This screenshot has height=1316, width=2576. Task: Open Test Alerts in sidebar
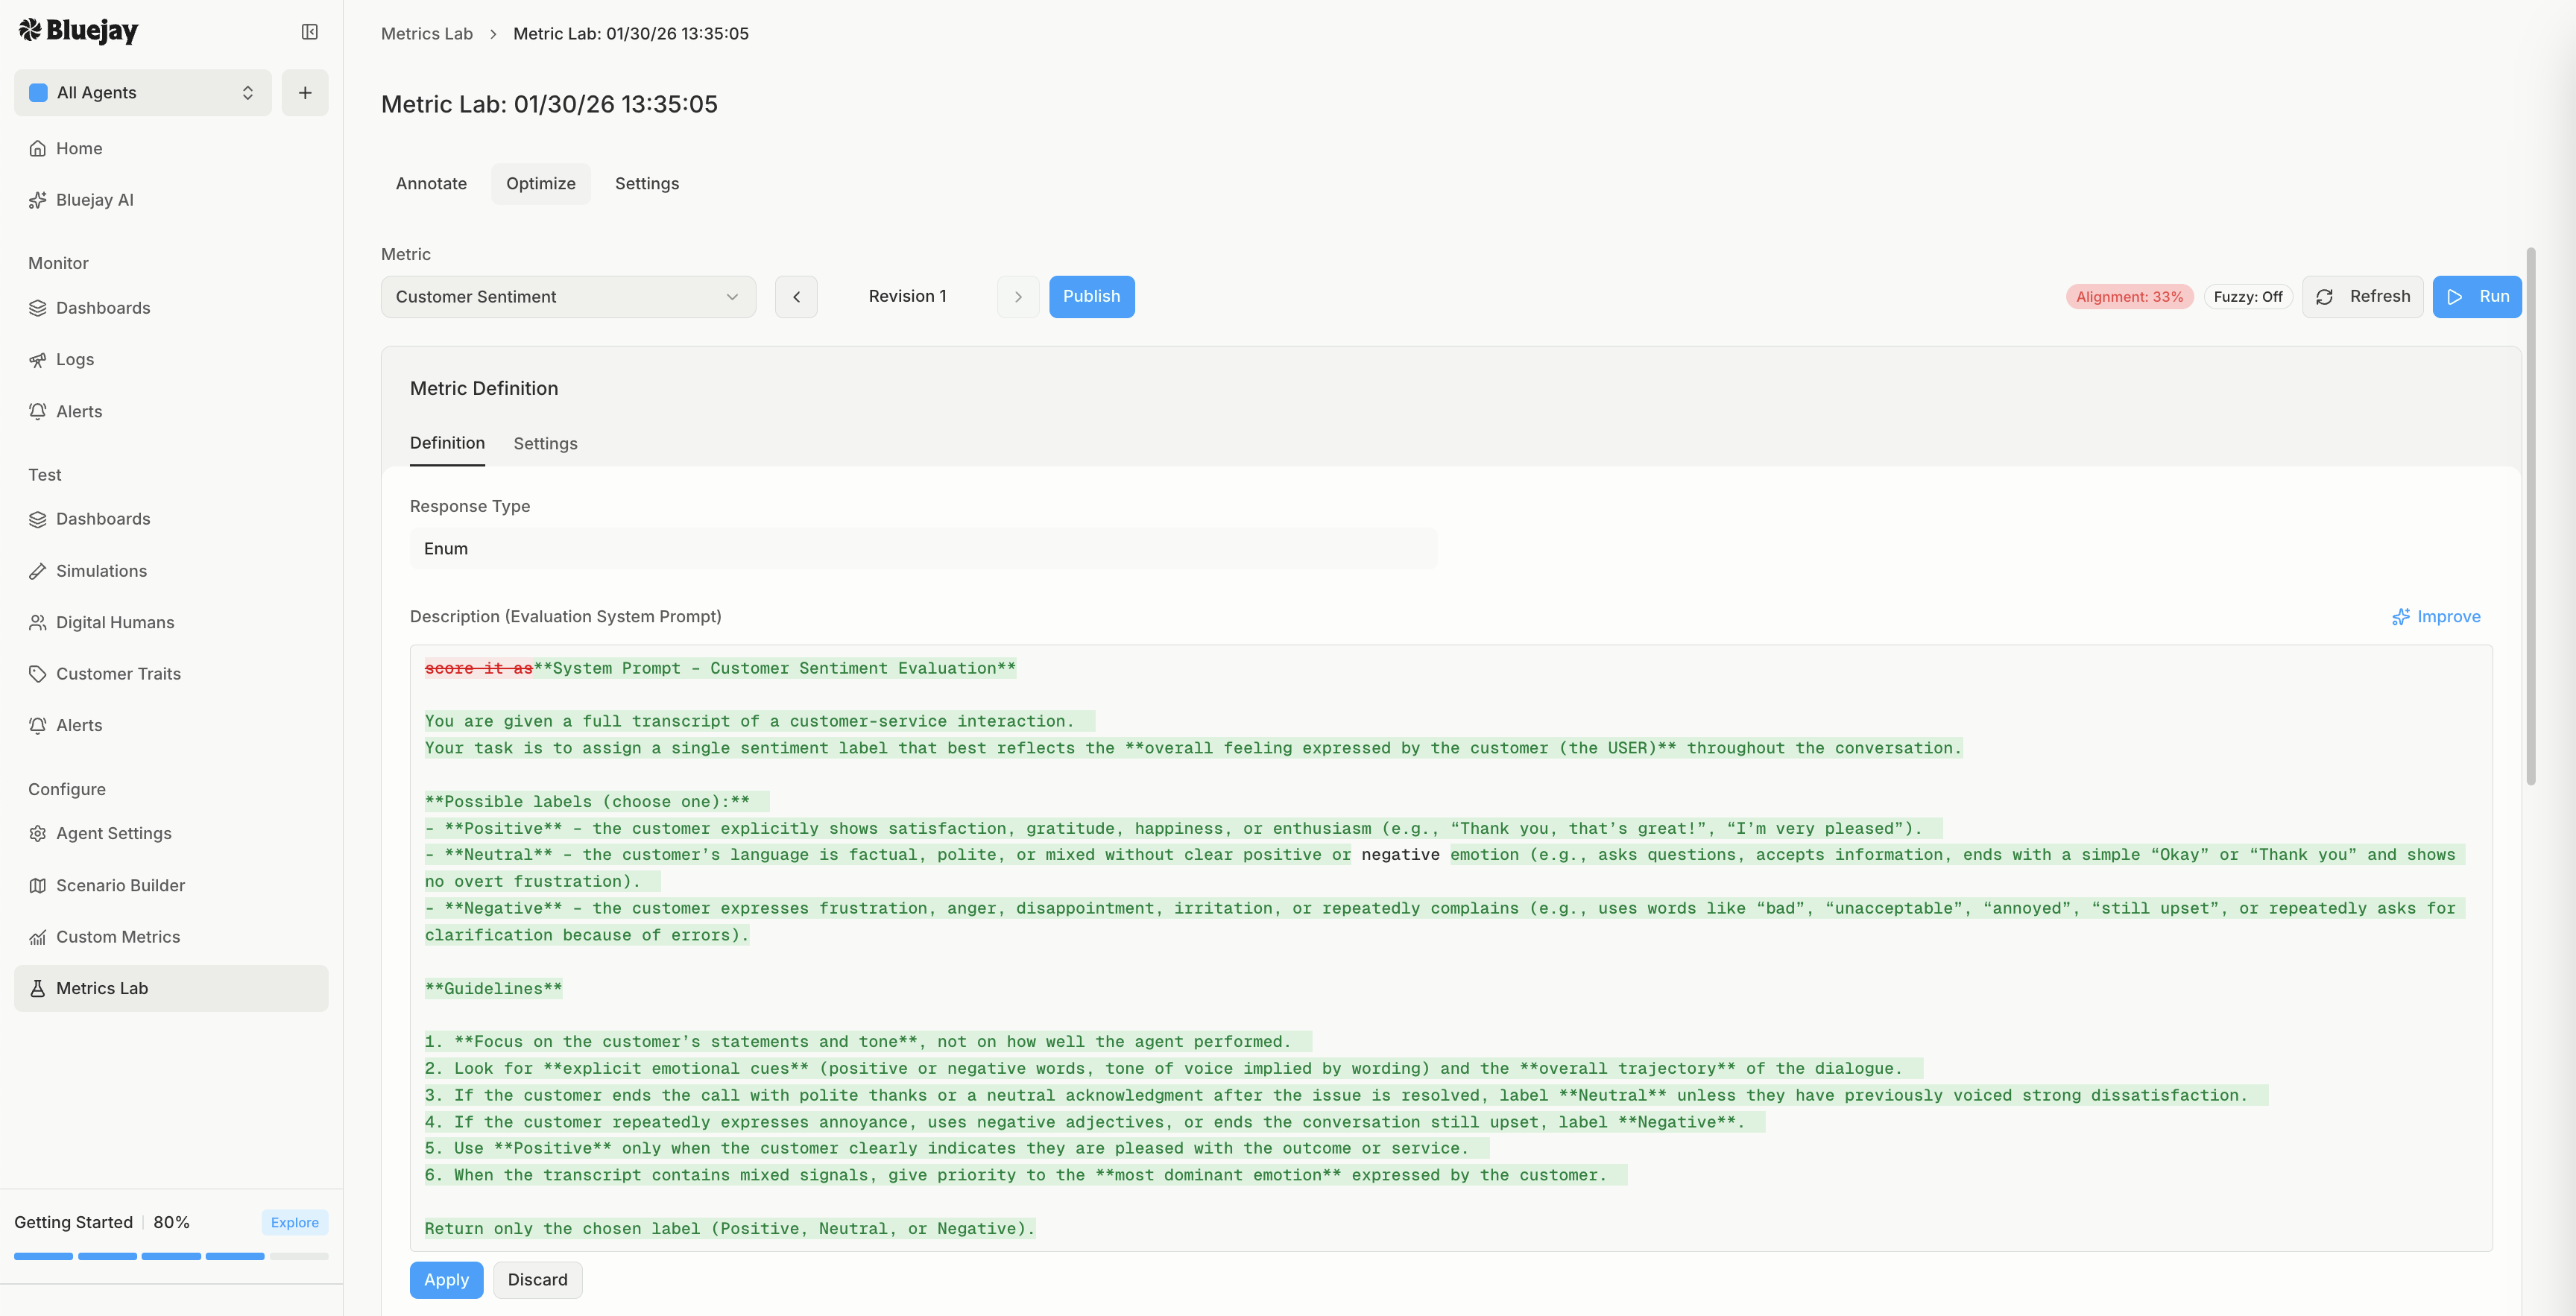171,725
